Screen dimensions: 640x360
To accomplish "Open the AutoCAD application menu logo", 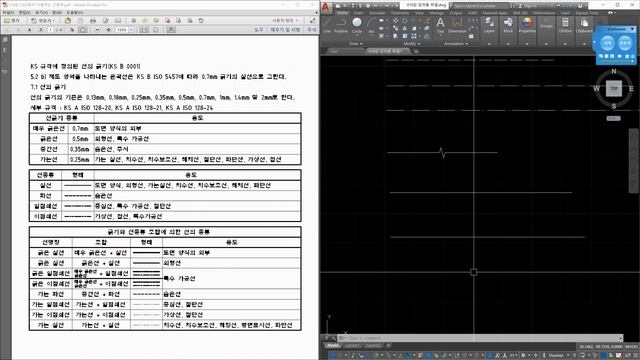I will (x=326, y=7).
